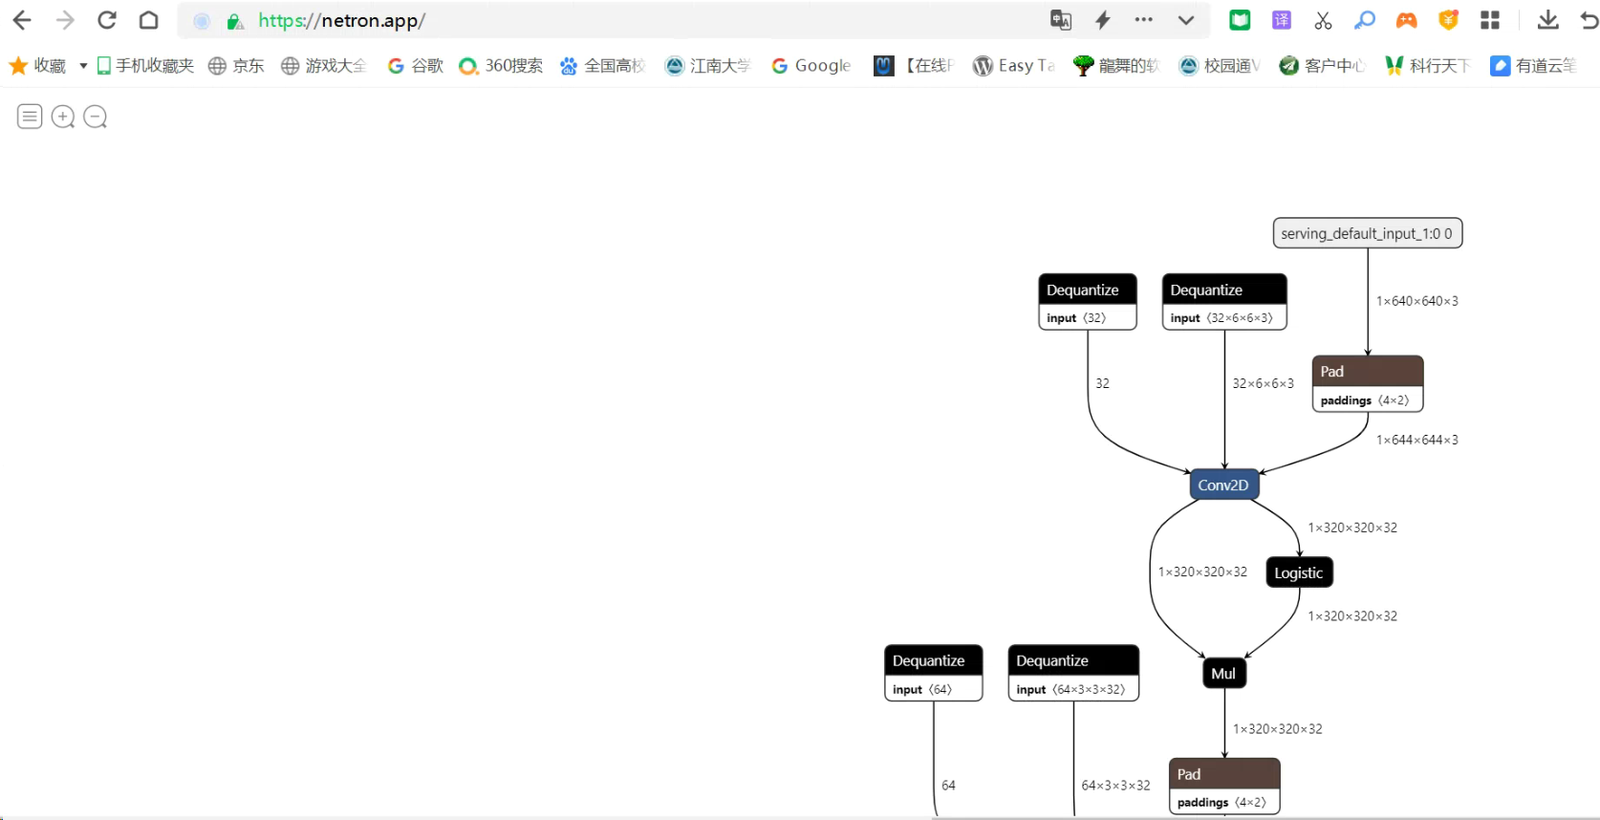This screenshot has width=1600, height=820.
Task: Open the 龍舞的软 bookmark
Action: 1116,66
